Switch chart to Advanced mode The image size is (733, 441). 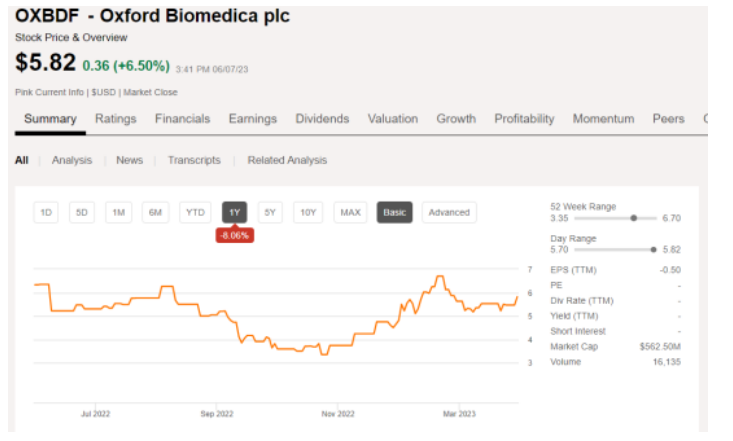(449, 212)
